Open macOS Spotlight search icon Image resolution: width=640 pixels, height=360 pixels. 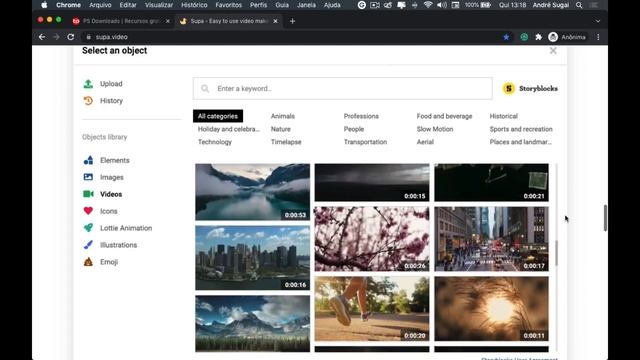point(579,5)
